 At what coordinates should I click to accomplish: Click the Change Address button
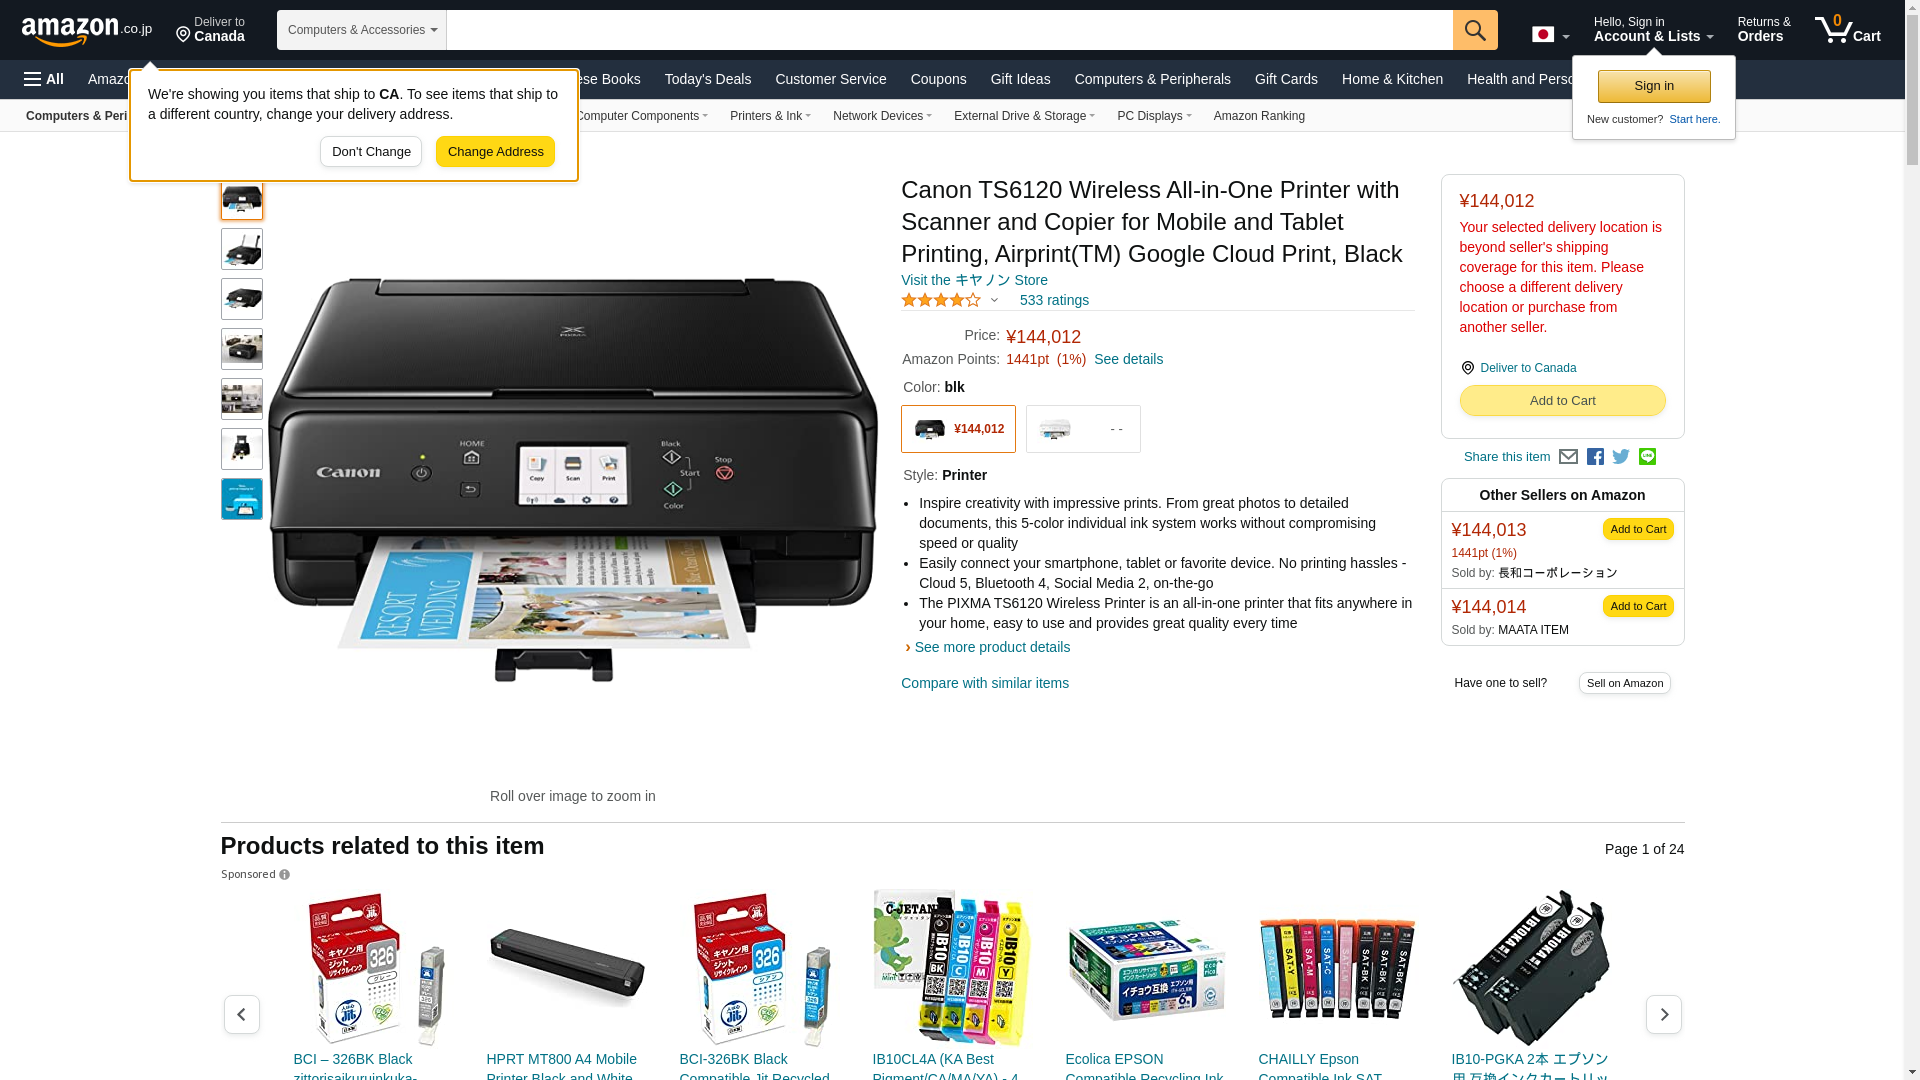(x=495, y=152)
